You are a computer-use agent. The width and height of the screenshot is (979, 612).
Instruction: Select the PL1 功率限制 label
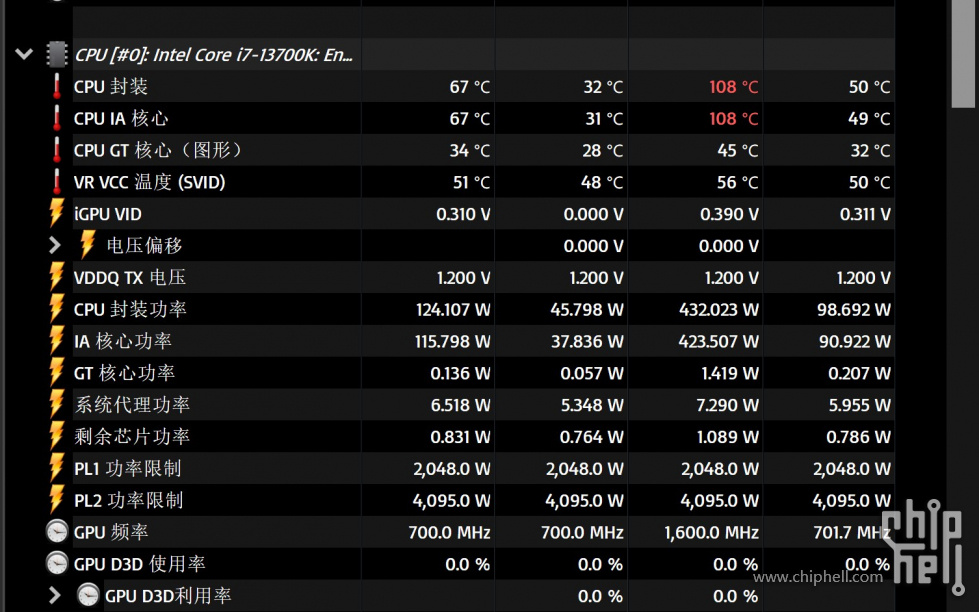point(127,468)
